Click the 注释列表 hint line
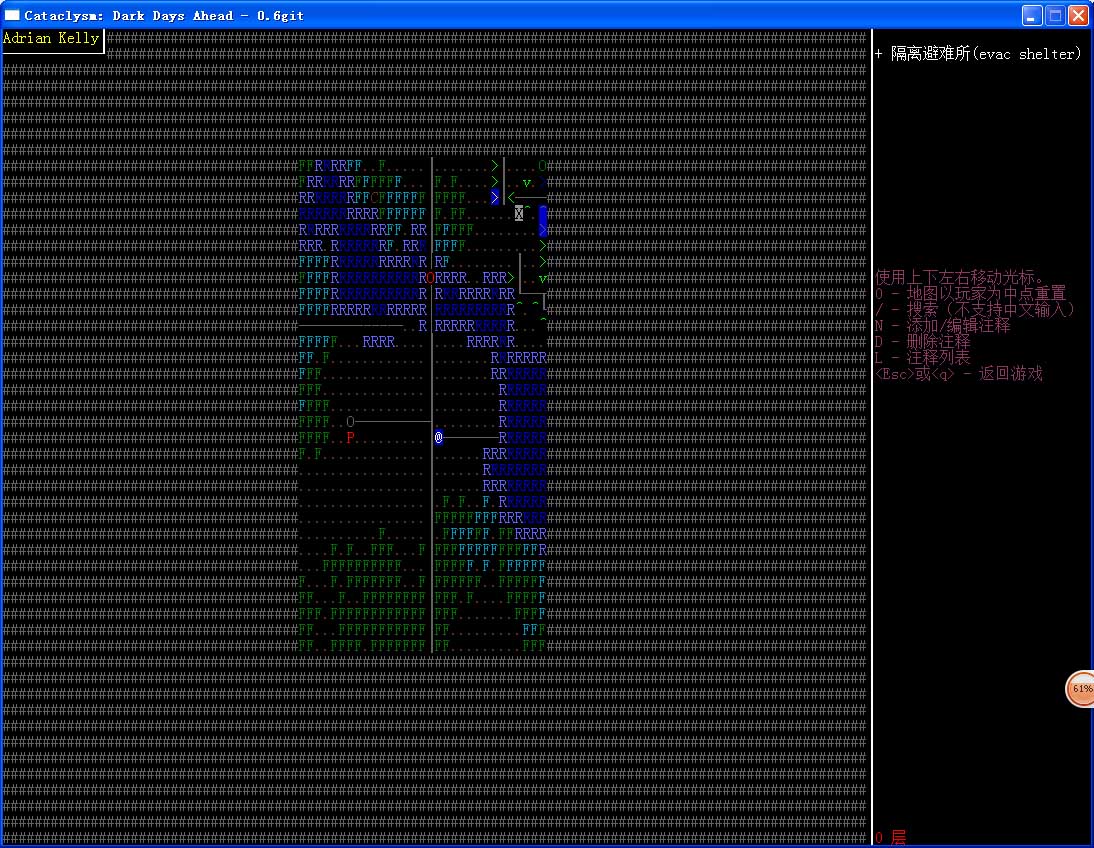The image size is (1094, 848). pyautogui.click(x=922, y=357)
